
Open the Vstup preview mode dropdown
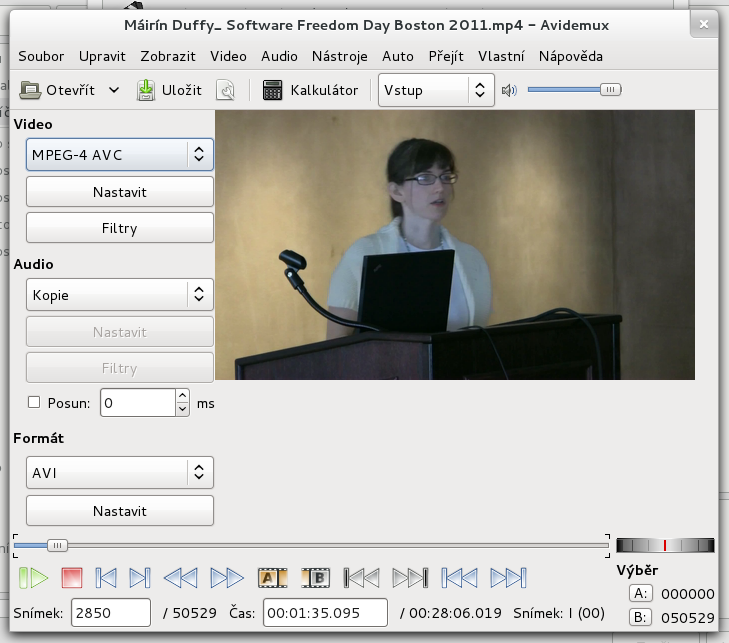(436, 90)
